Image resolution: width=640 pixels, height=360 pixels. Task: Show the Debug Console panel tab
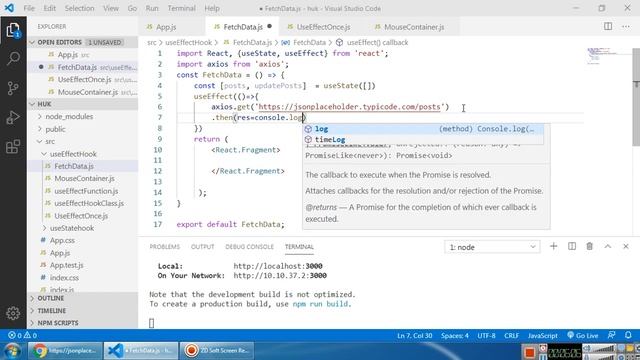click(x=249, y=247)
